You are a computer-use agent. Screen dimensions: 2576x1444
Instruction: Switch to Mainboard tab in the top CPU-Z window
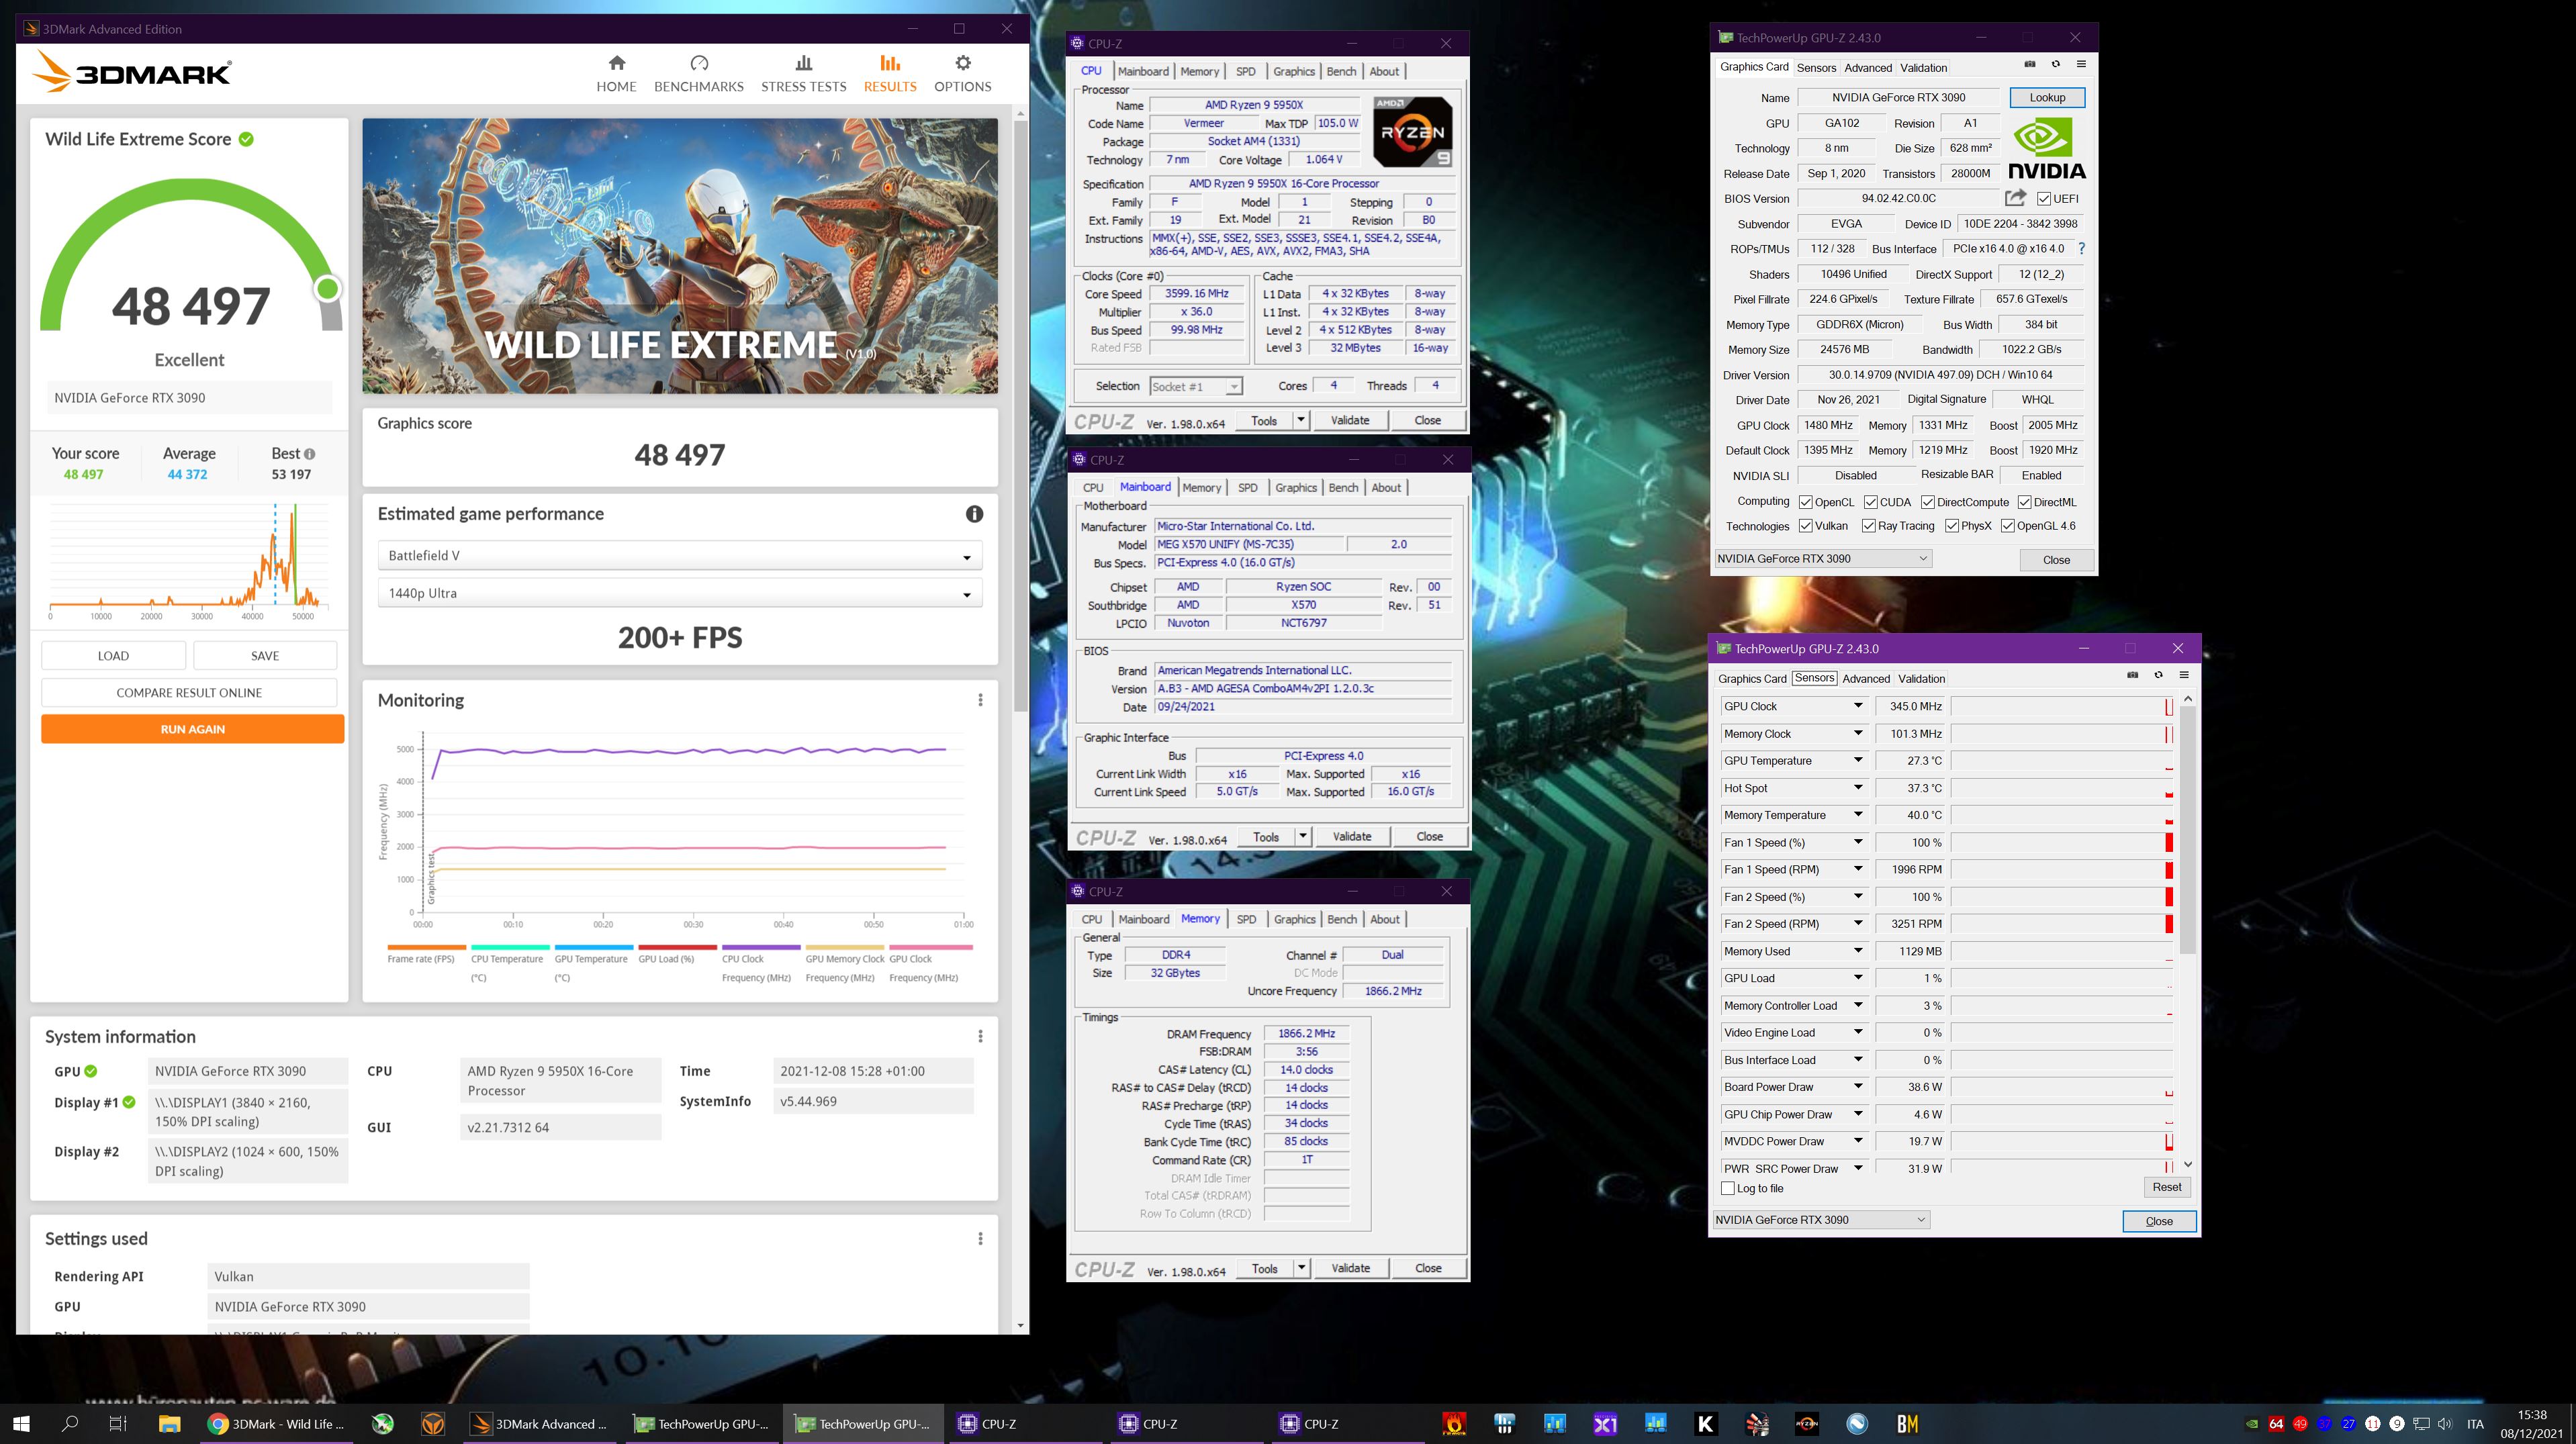point(1142,71)
